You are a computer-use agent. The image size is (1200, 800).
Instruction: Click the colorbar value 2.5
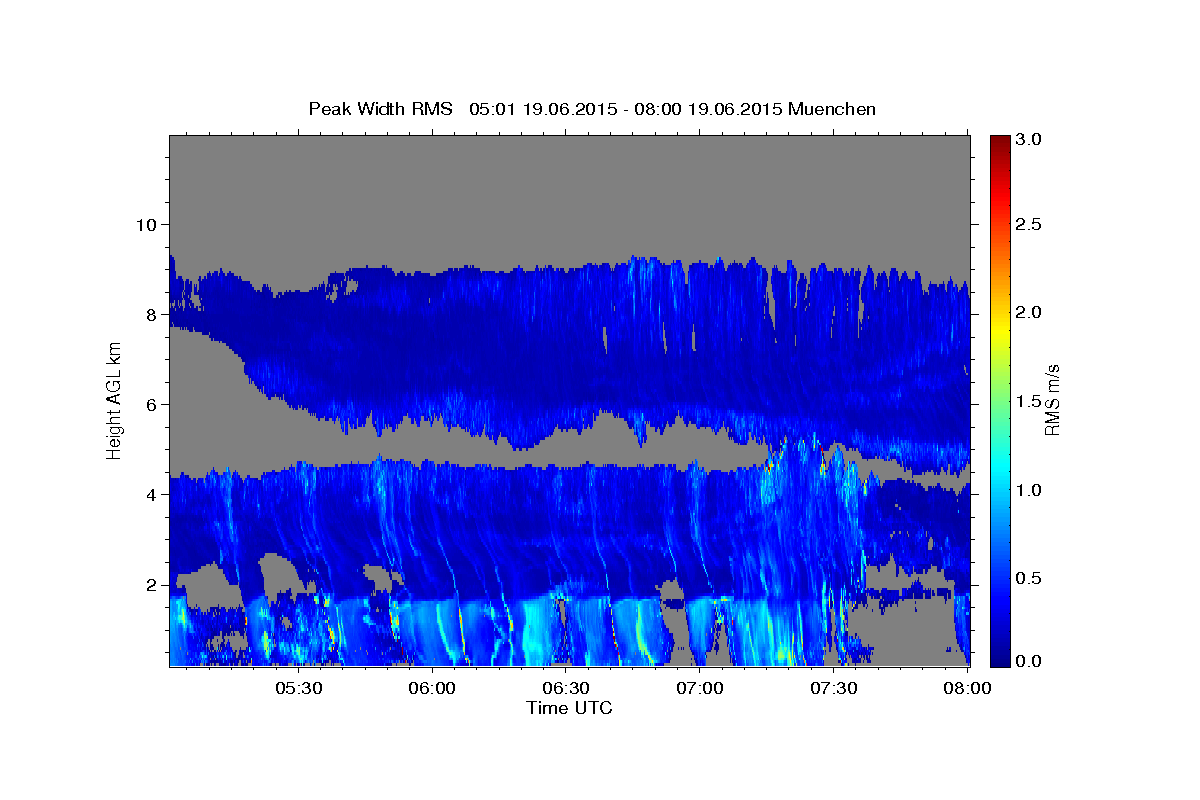pos(1028,224)
